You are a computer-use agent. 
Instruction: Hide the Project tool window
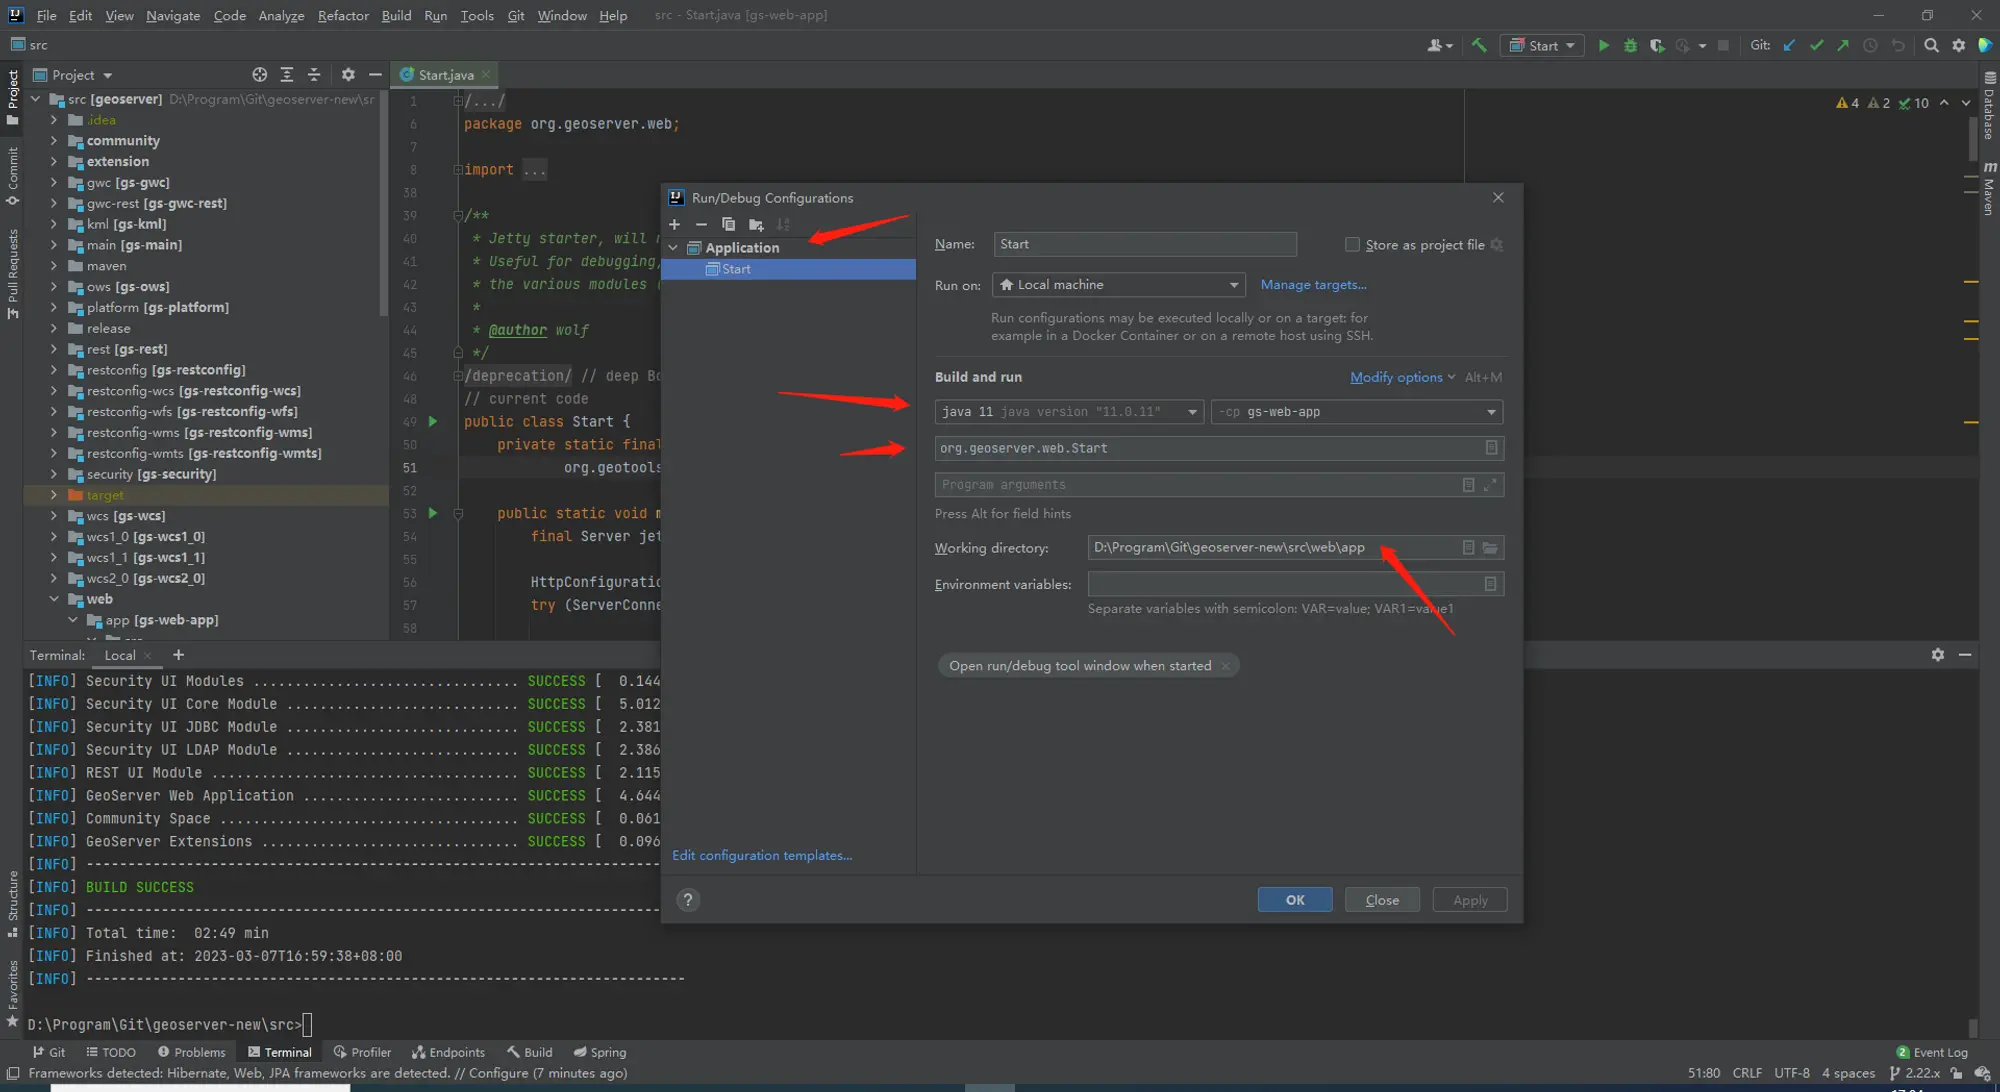pyautogui.click(x=375, y=75)
